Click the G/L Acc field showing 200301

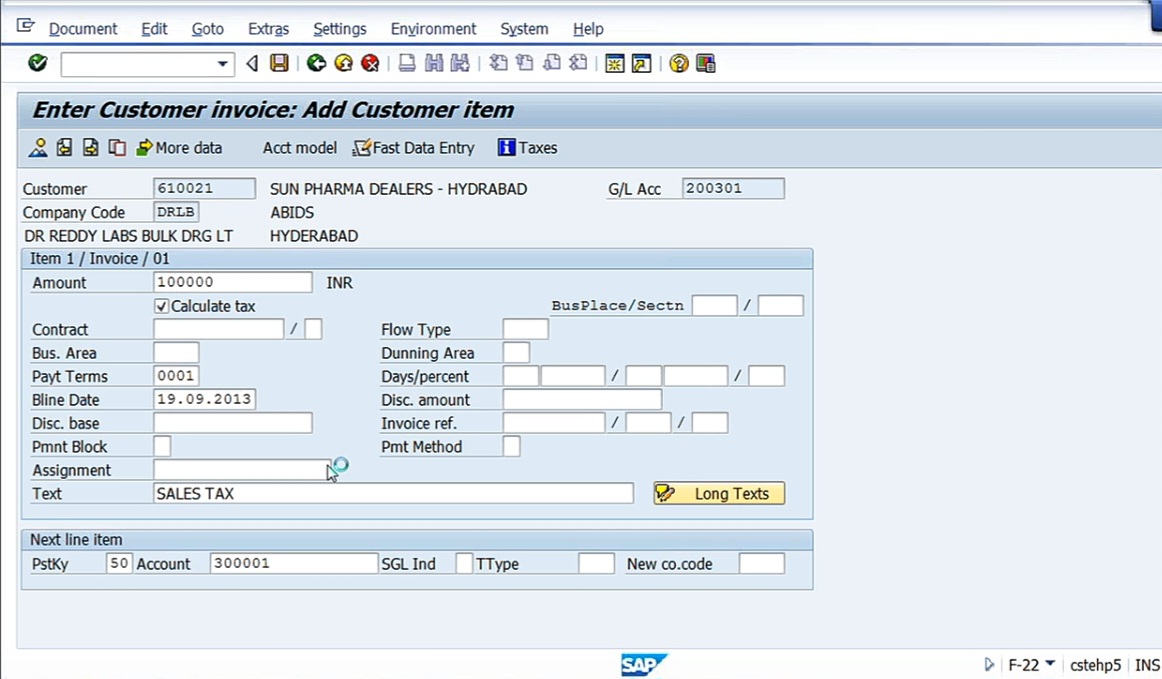click(x=733, y=188)
